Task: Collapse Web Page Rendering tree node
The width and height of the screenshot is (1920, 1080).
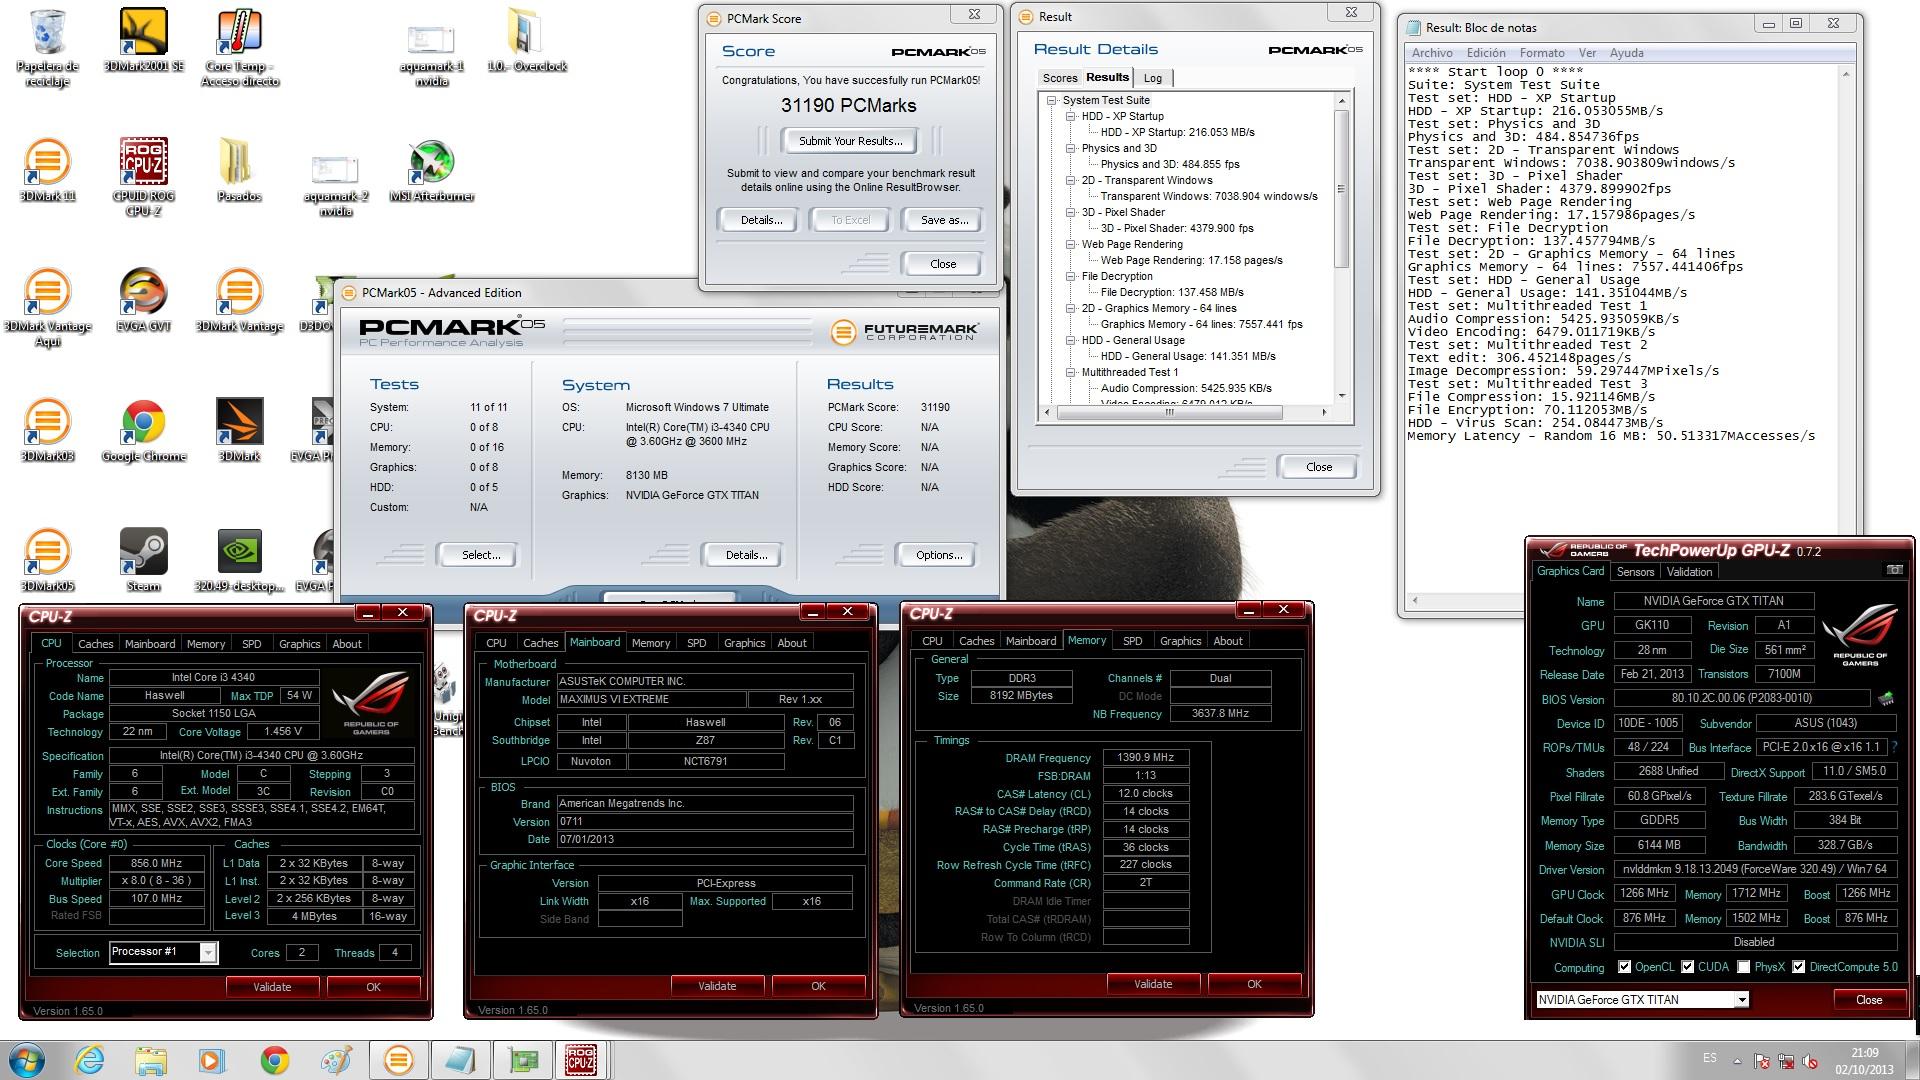Action: (x=1071, y=244)
